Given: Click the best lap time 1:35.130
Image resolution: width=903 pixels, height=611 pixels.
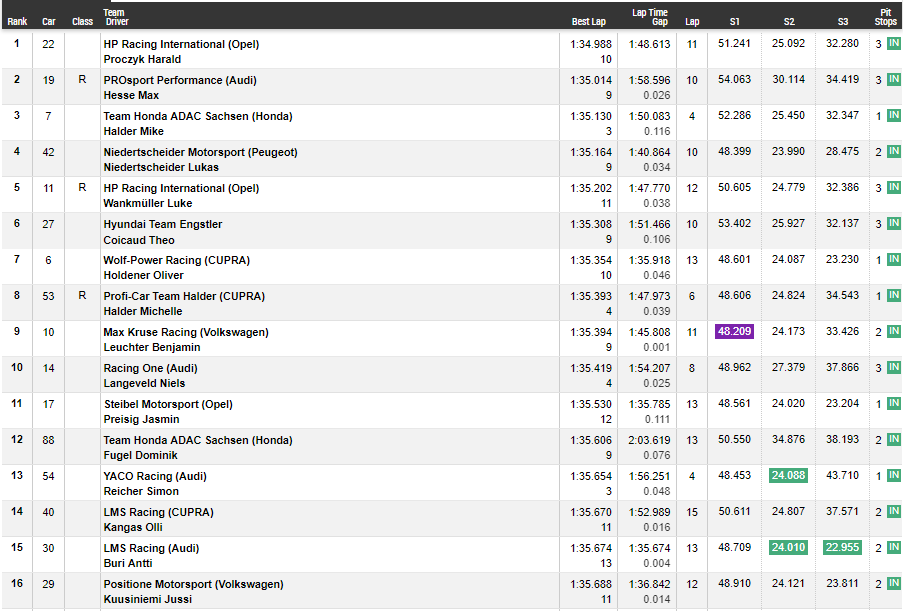Looking at the screenshot, I should pyautogui.click(x=591, y=116).
